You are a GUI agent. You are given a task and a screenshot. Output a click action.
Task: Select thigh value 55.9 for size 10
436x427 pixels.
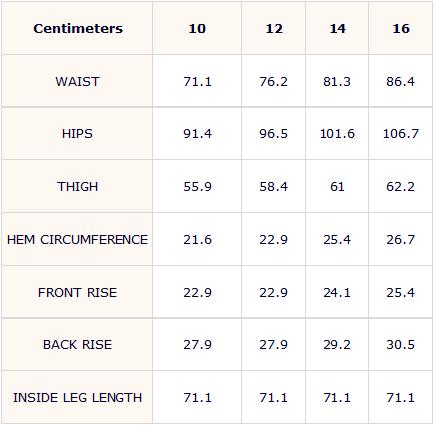[x=197, y=186]
